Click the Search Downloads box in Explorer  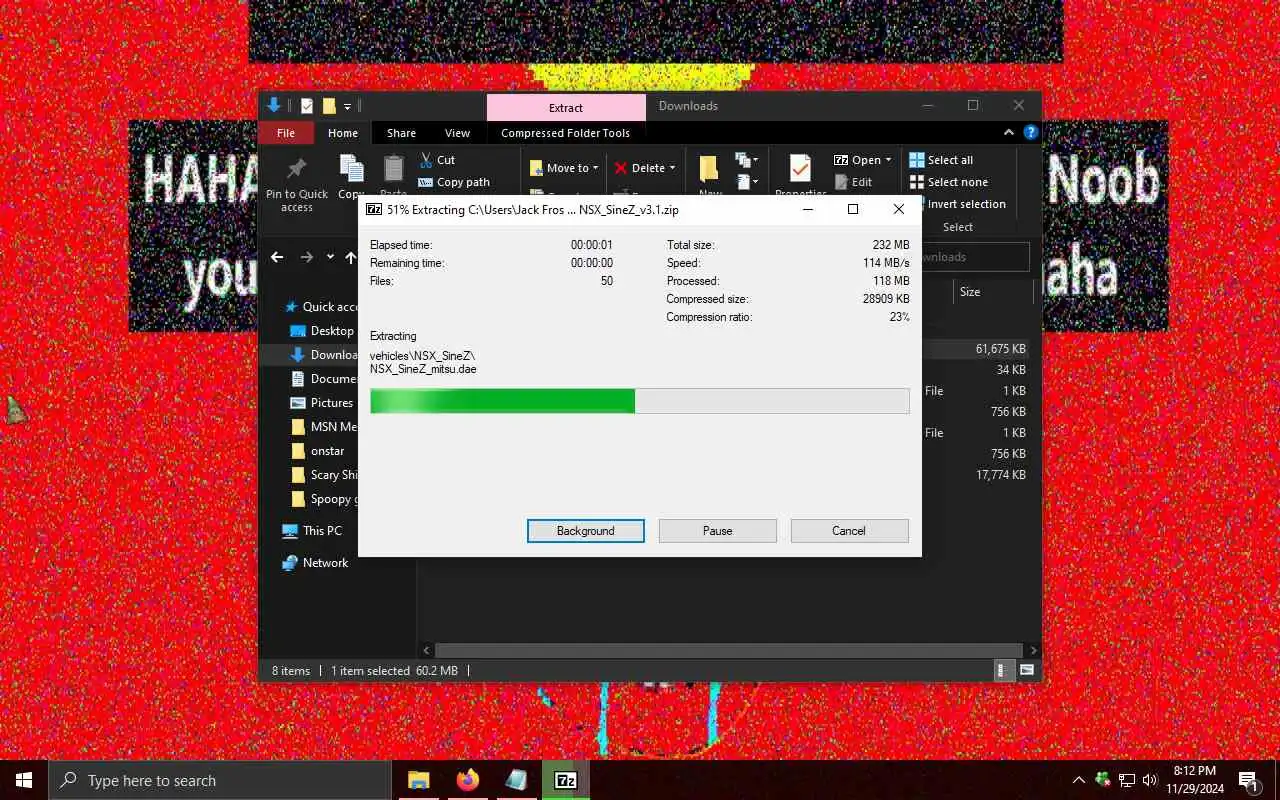pyautogui.click(x=975, y=257)
